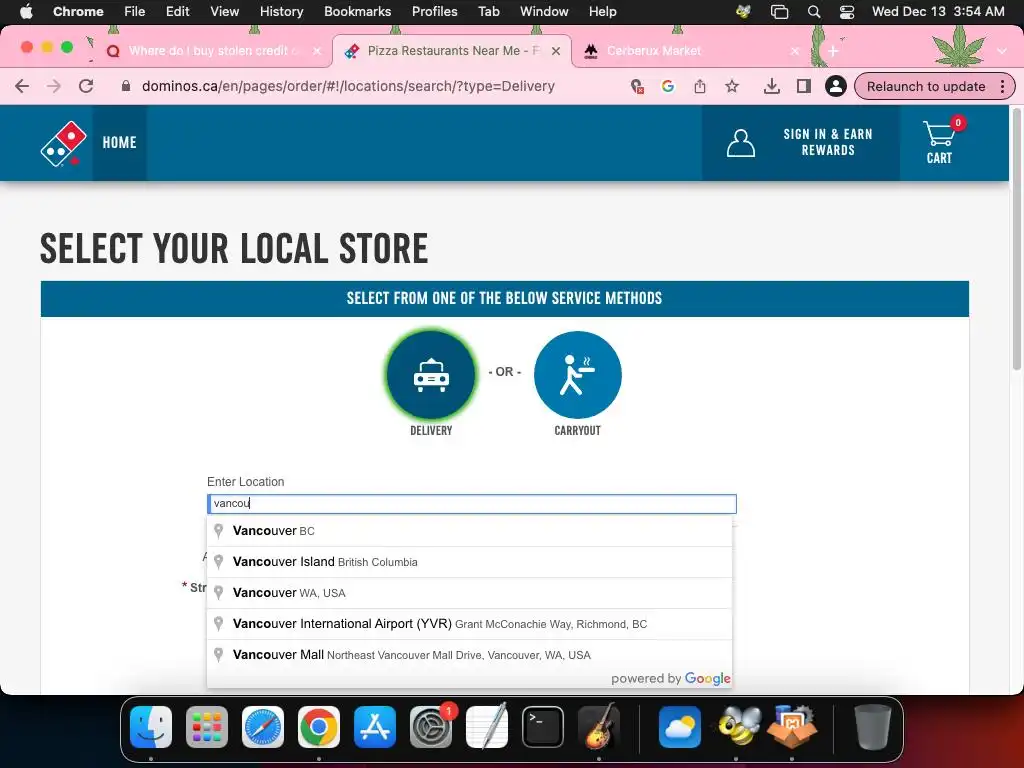The width and height of the screenshot is (1024, 768).
Task: Open a new tab with plus button
Action: coord(833,51)
